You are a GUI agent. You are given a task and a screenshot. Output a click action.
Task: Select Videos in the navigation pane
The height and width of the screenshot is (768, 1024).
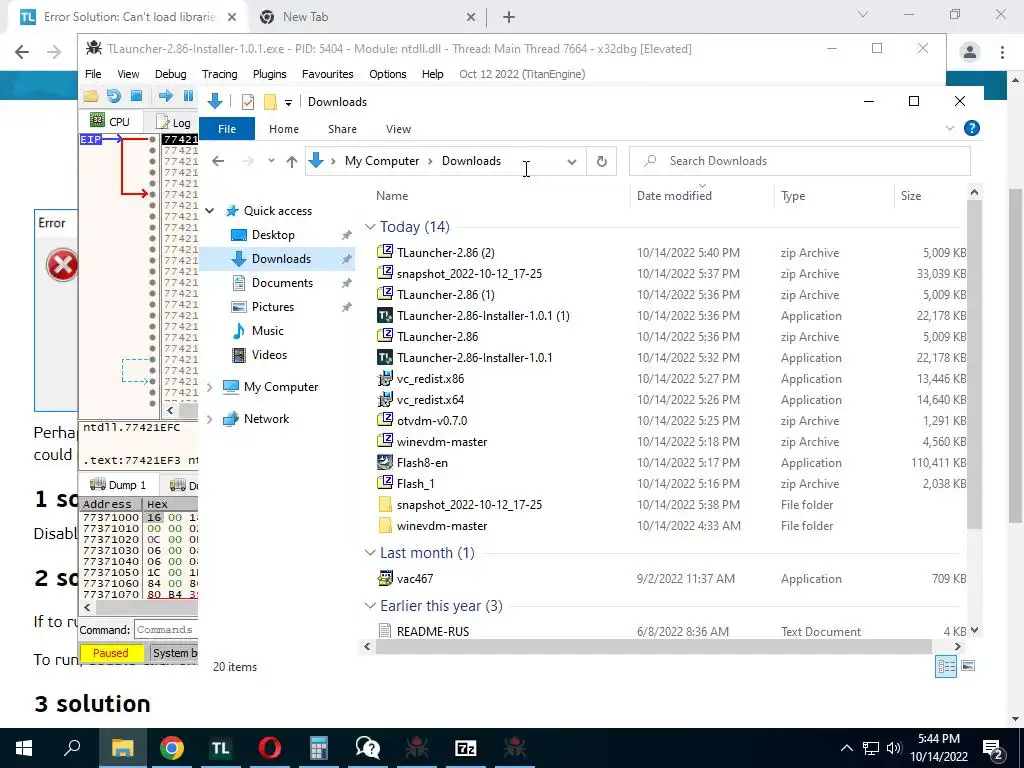[269, 355]
